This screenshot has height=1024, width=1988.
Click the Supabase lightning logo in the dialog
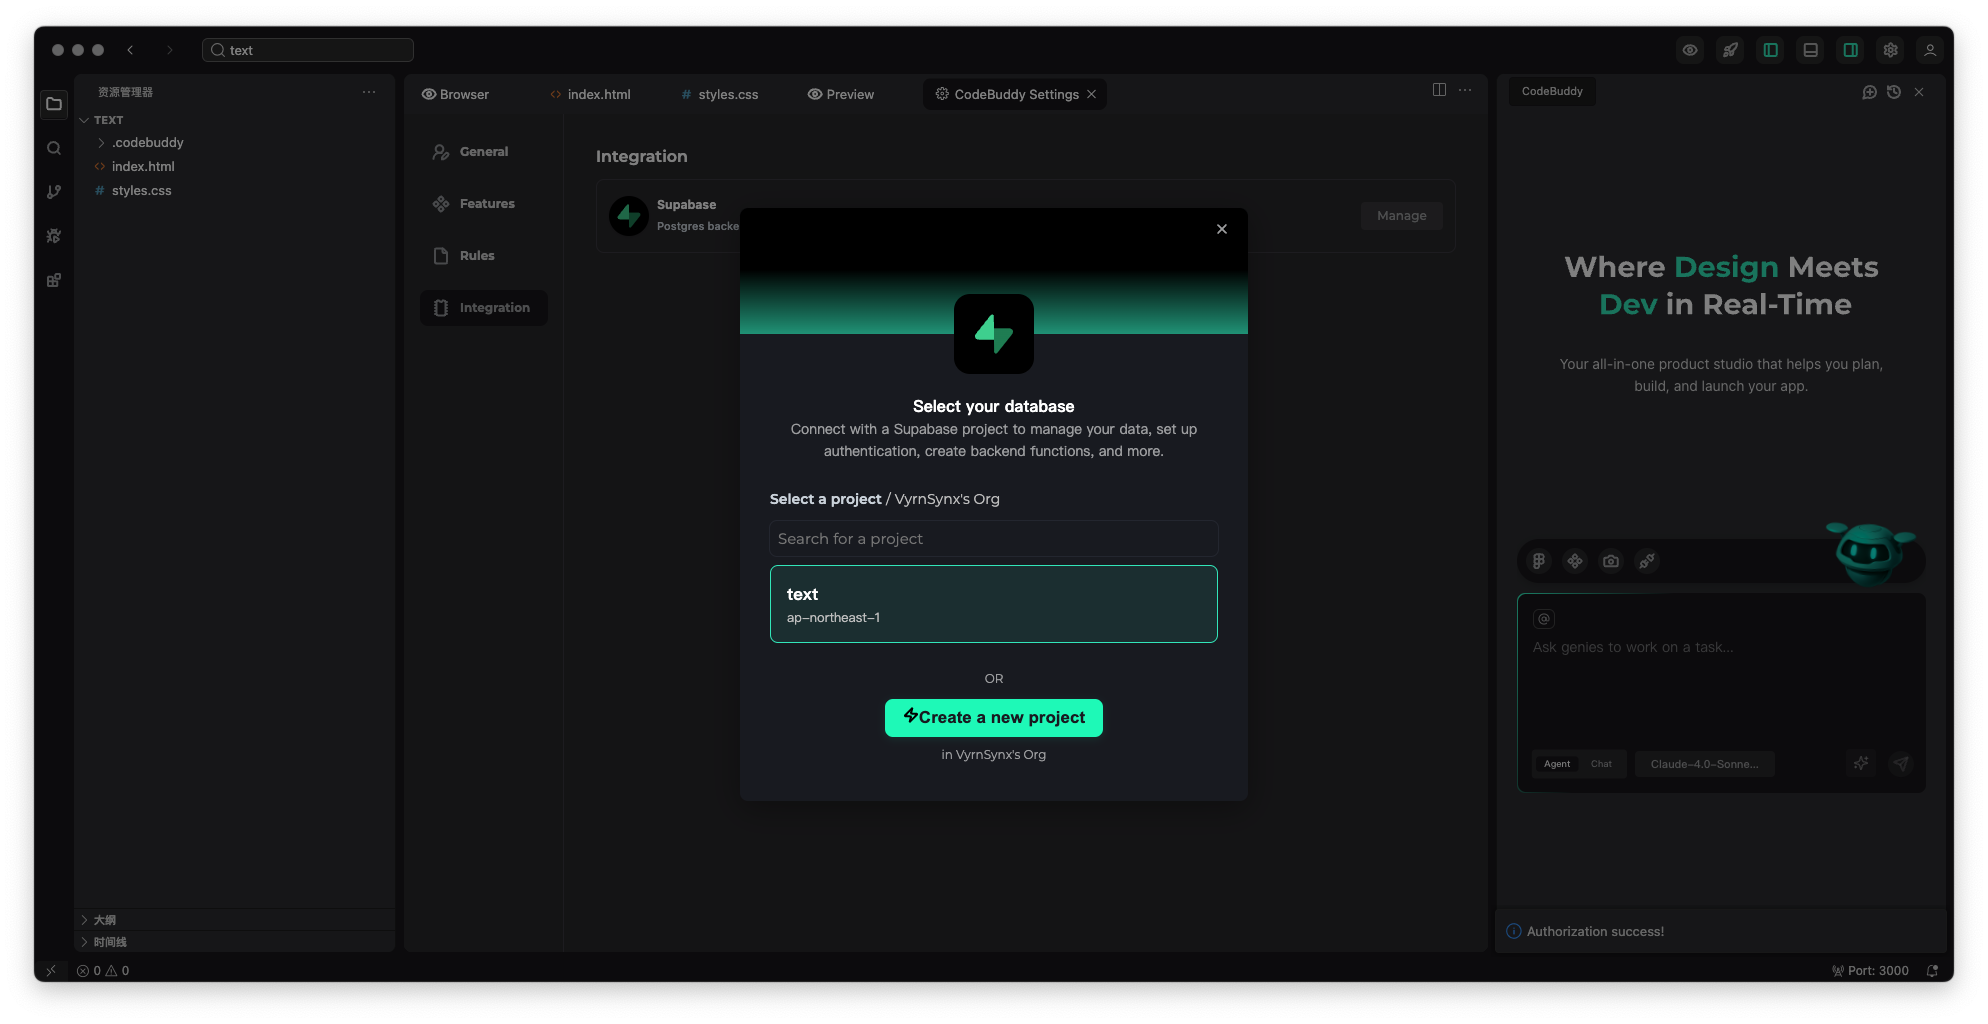[x=994, y=334]
